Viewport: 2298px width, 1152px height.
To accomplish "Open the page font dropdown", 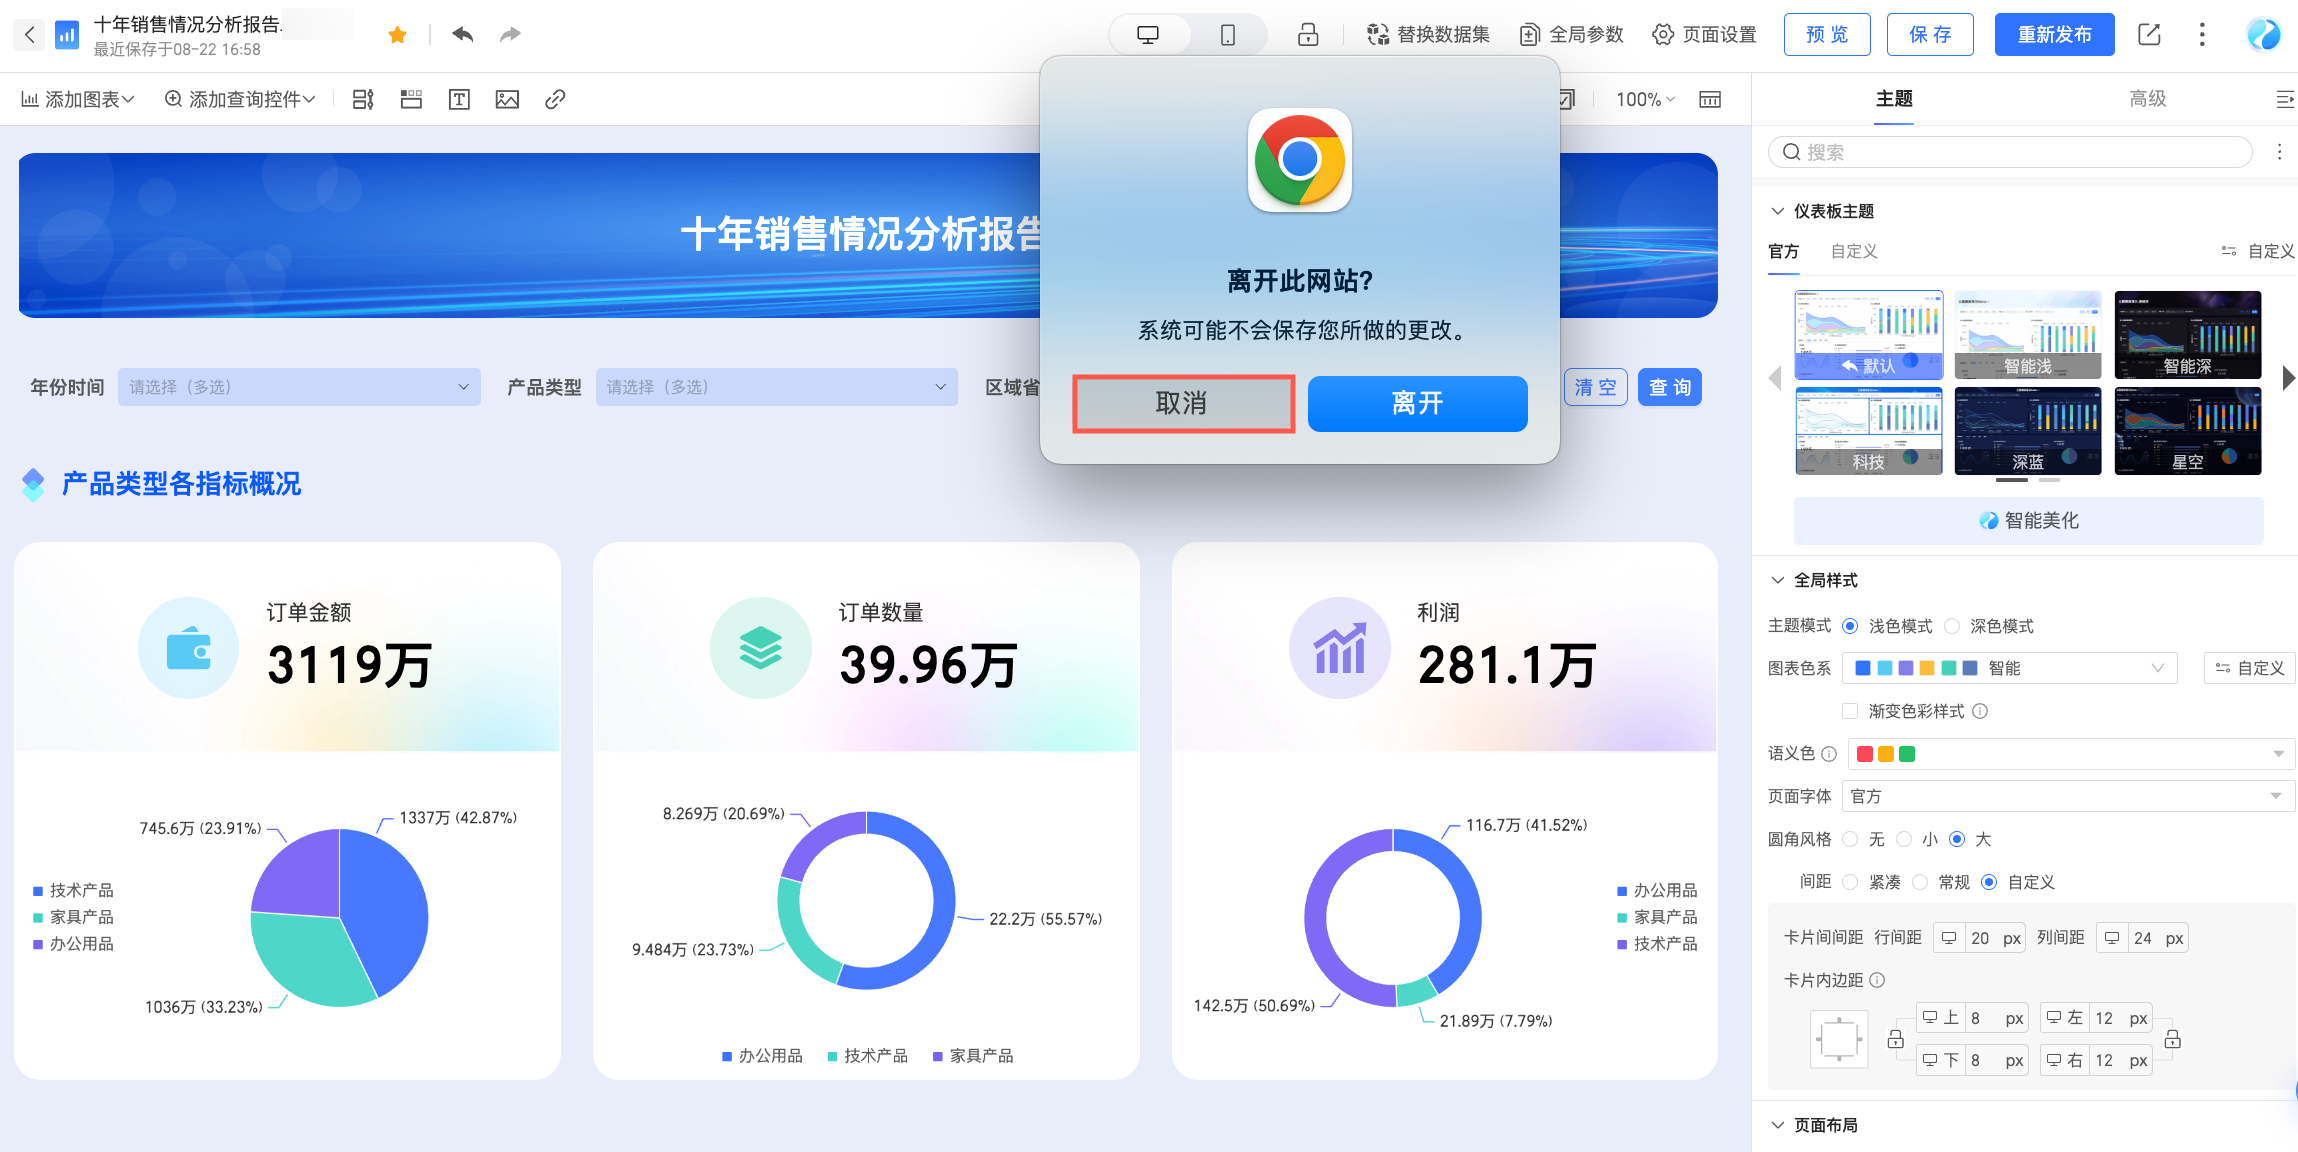I will point(2068,796).
